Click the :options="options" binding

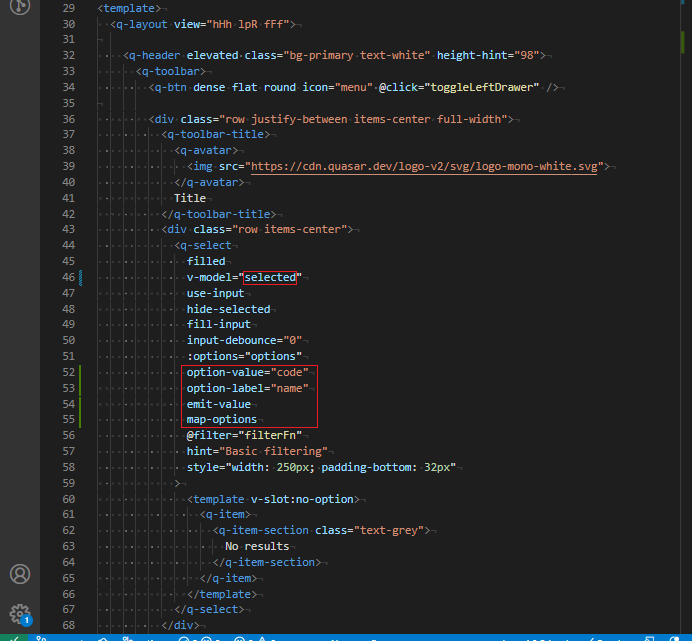(244, 356)
